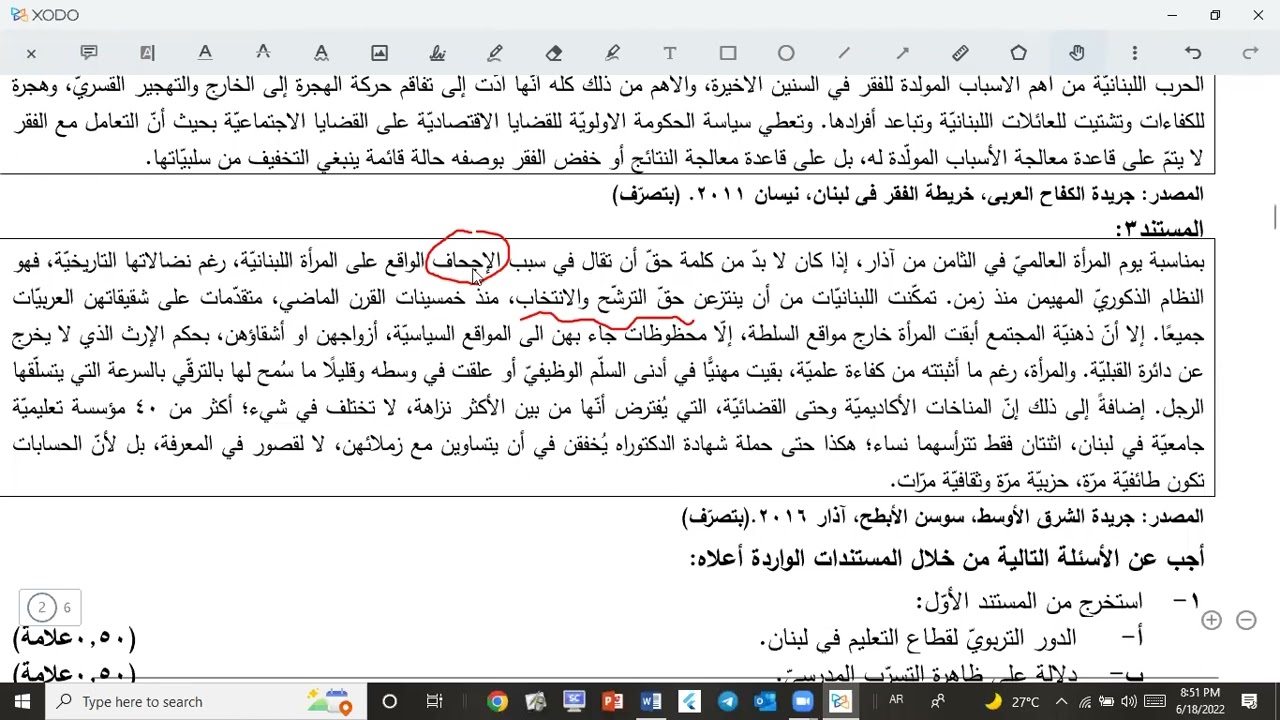
Task: Activate the pan hand tool
Action: pos(1076,53)
